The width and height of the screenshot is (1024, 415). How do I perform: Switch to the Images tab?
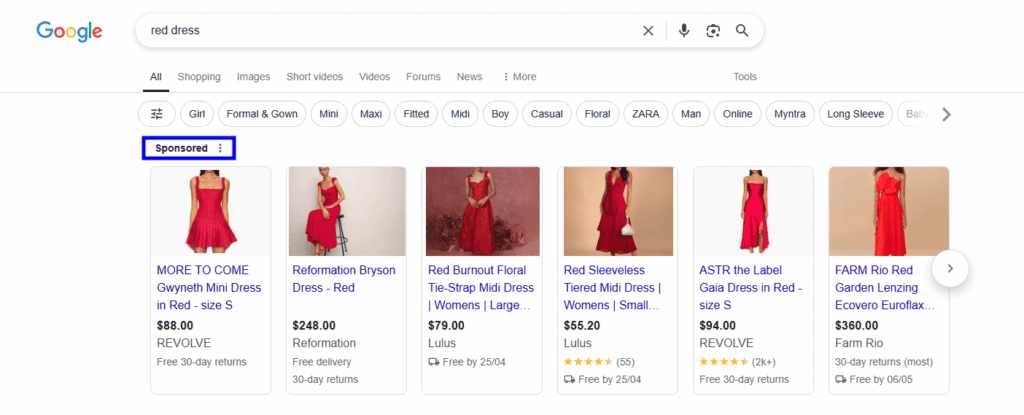(x=253, y=76)
